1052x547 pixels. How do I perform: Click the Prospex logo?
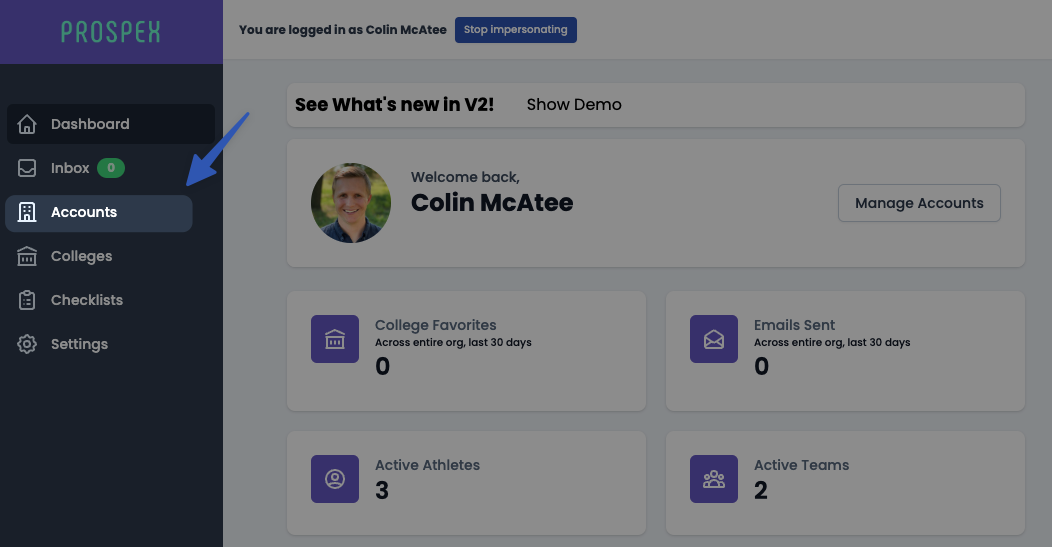pos(111,32)
